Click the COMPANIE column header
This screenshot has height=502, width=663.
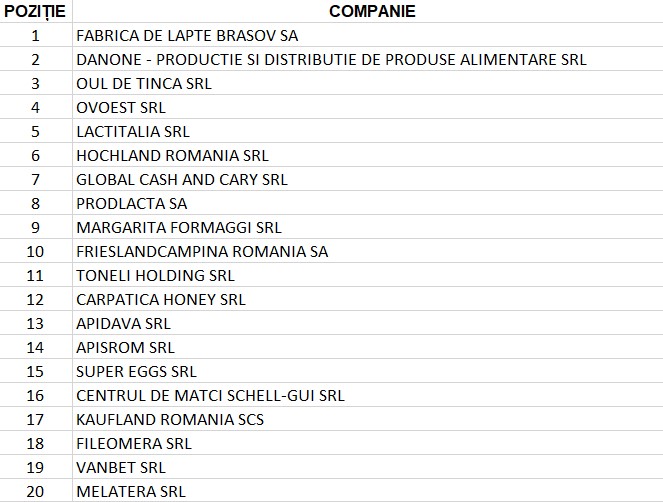tap(365, 11)
